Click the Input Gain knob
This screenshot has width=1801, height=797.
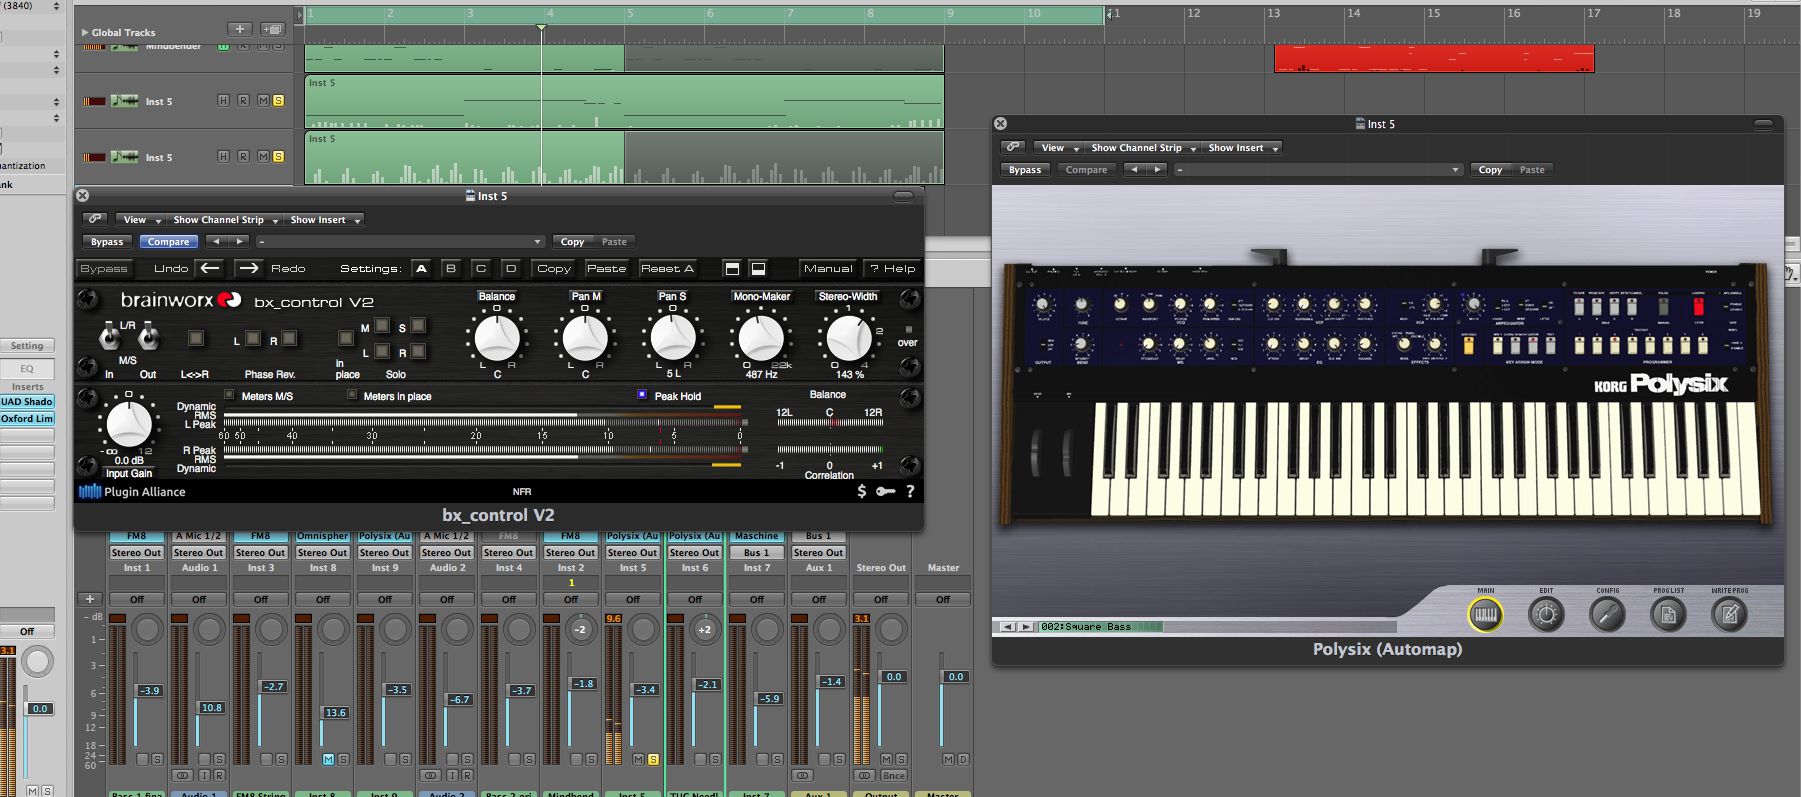[129, 425]
